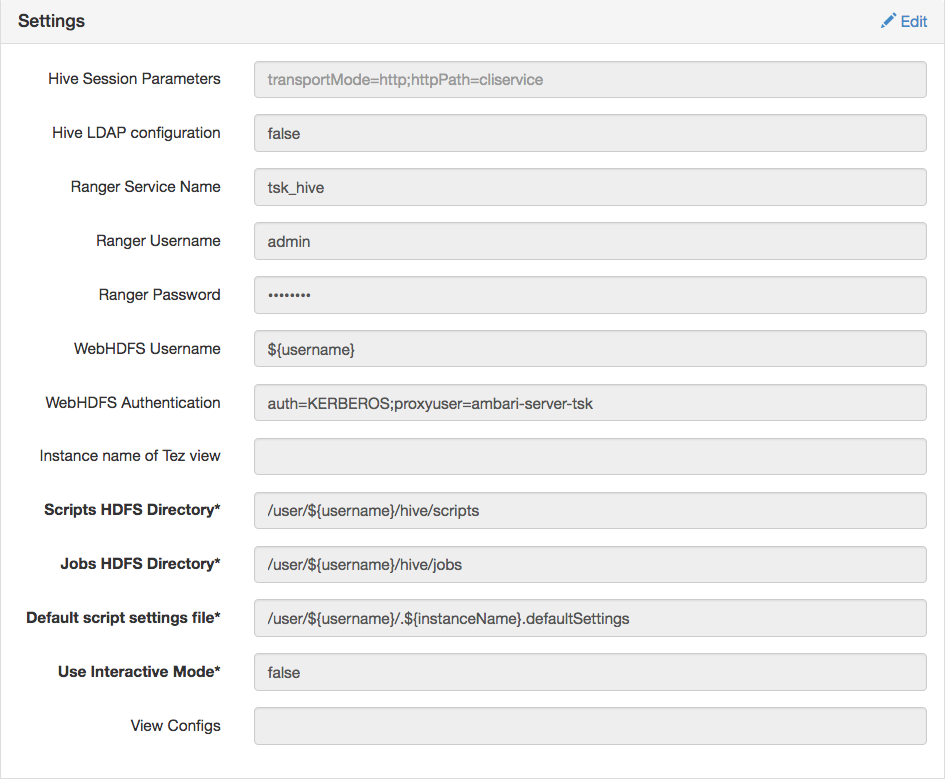The height and width of the screenshot is (780, 946).
Task: Select the Hive LDAP configuration field
Action: (590, 132)
